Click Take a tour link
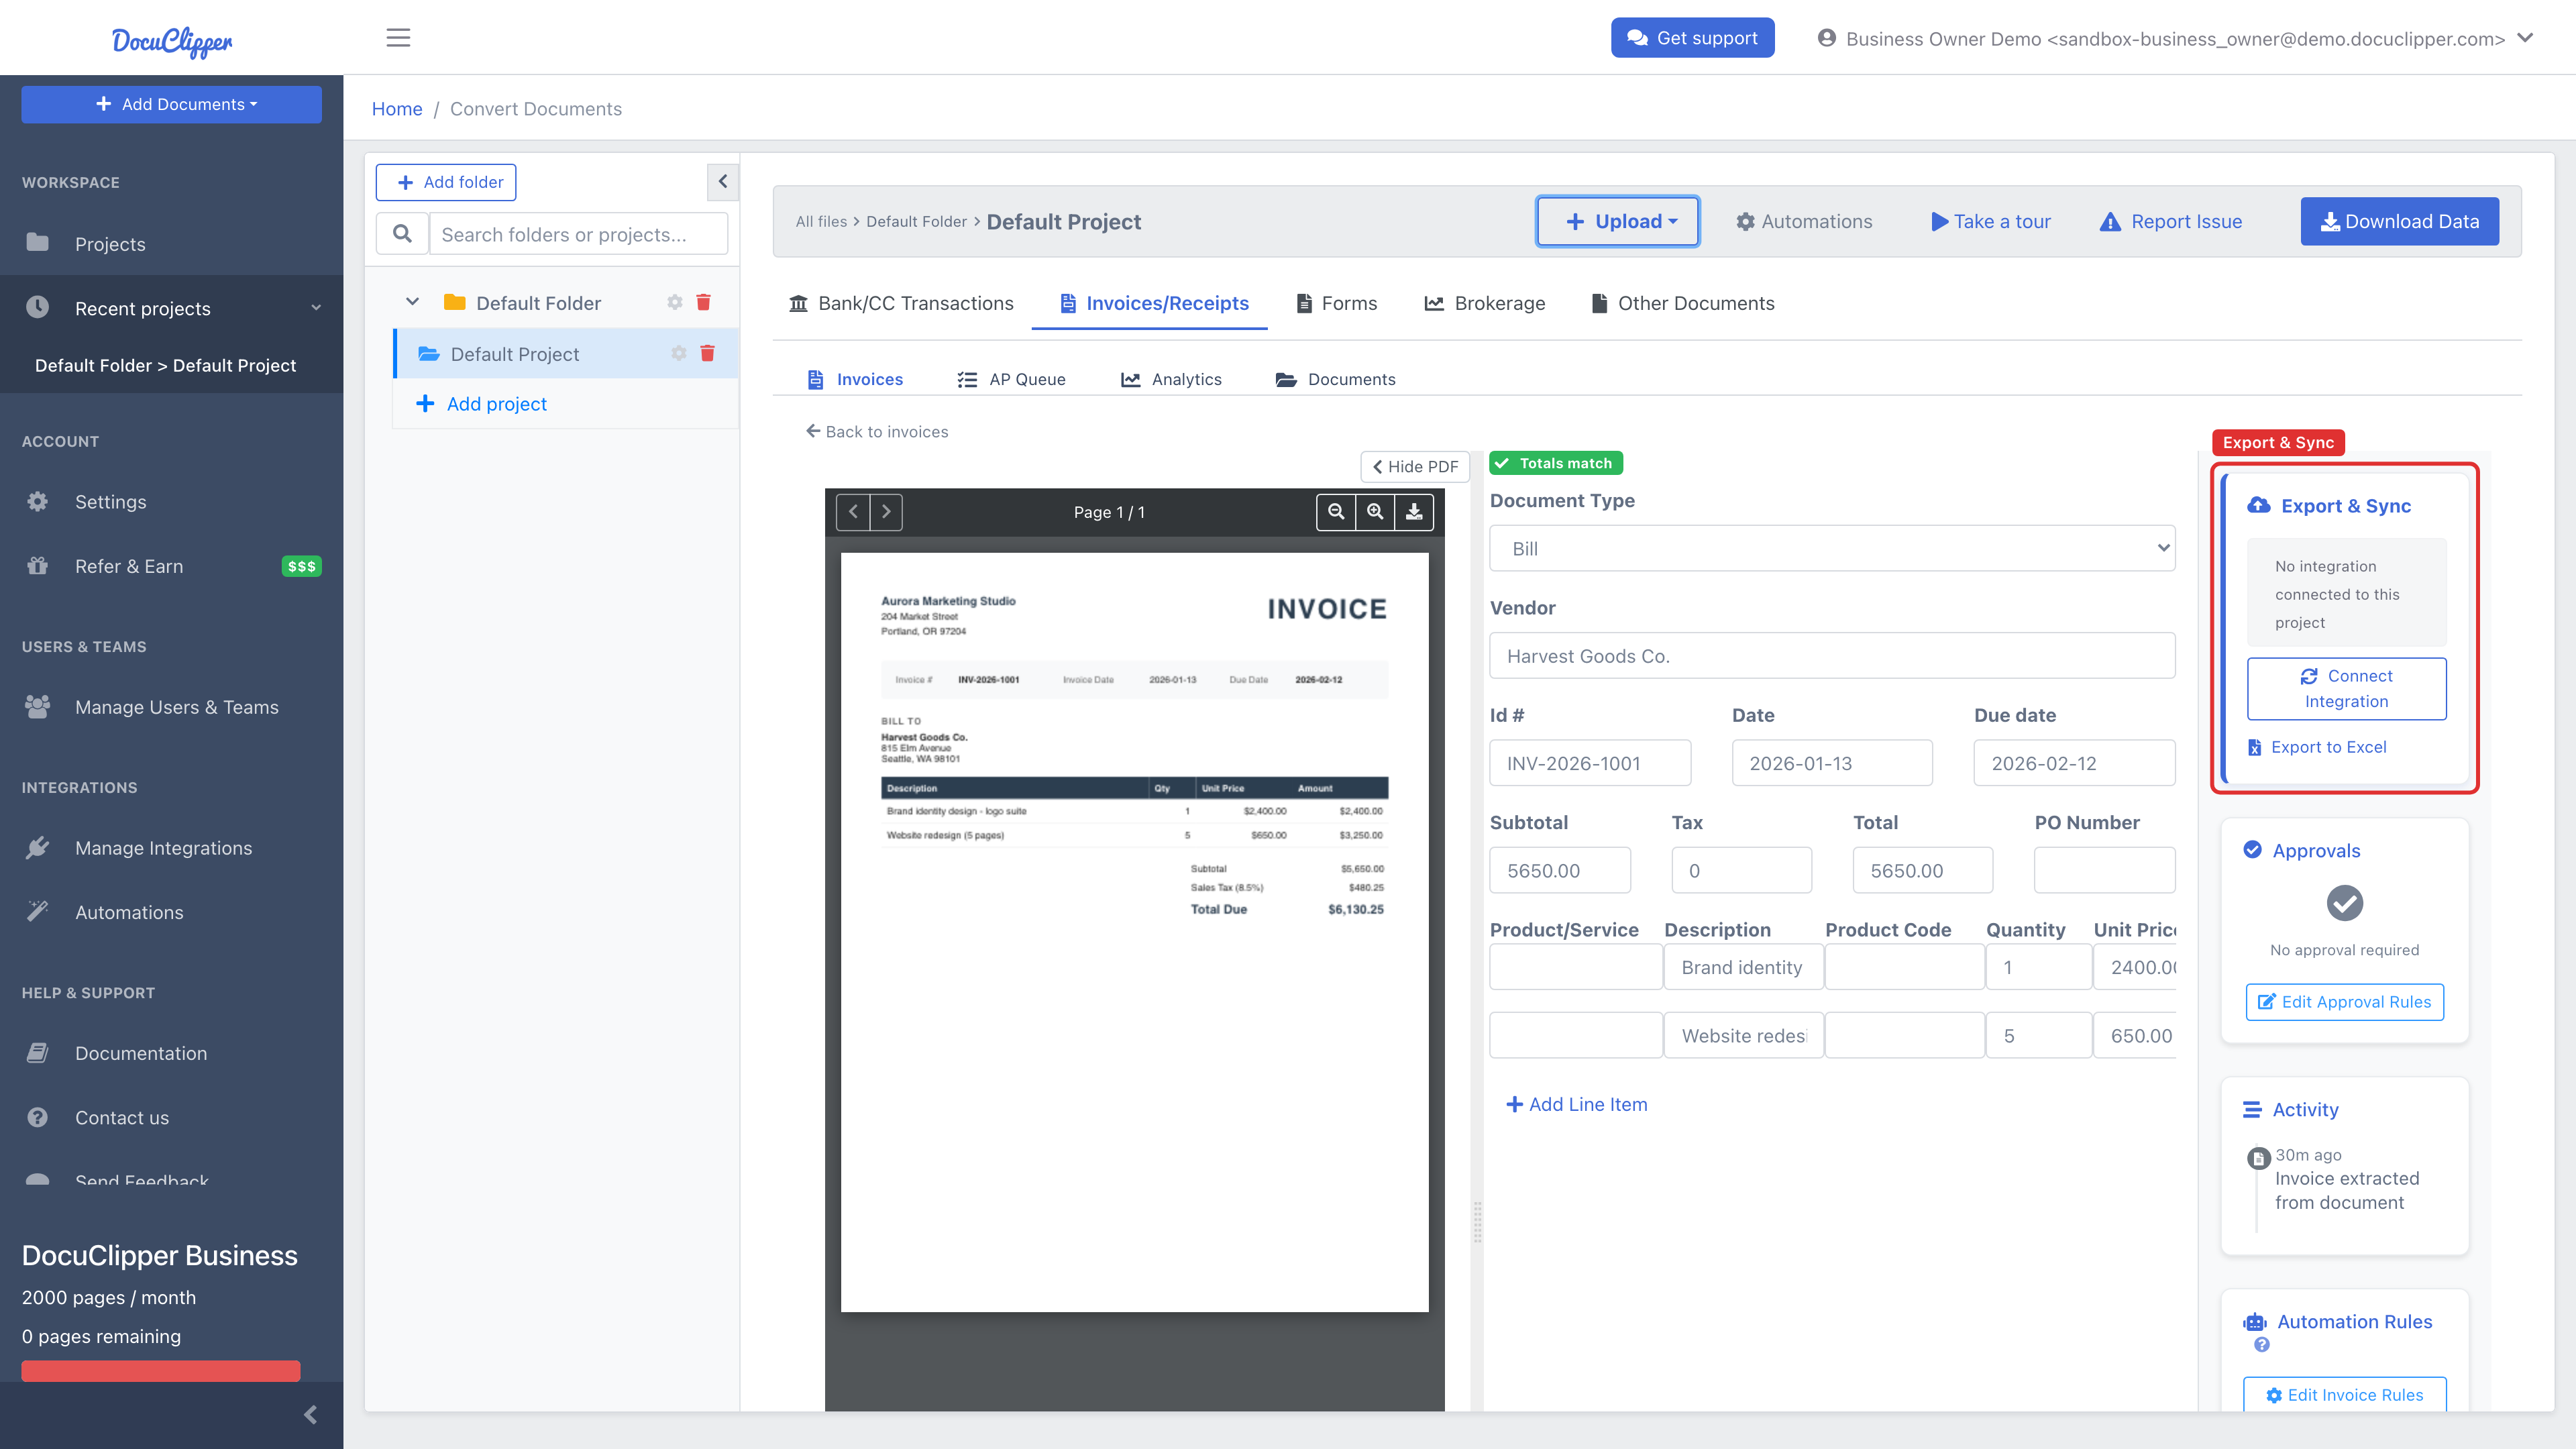2576x1449 pixels. click(1990, 221)
